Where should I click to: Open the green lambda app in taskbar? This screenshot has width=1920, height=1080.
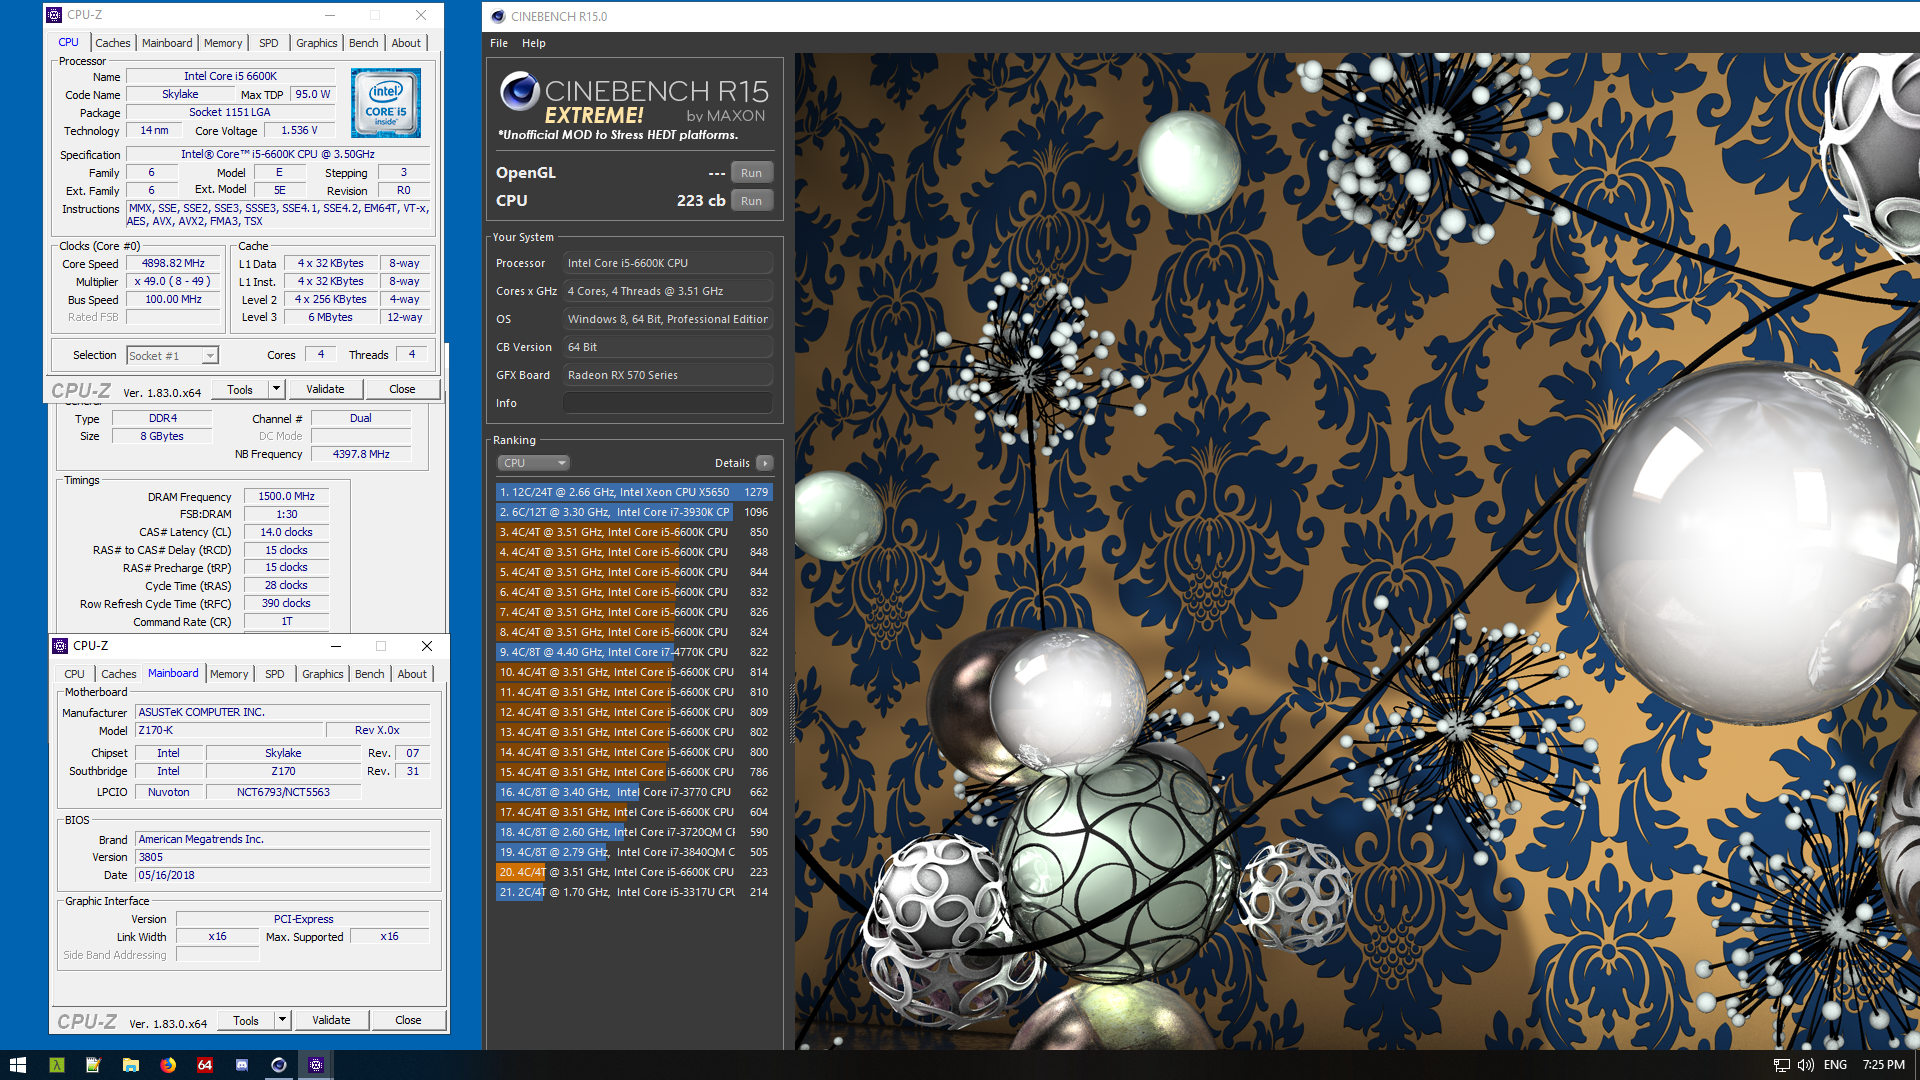(x=56, y=1065)
